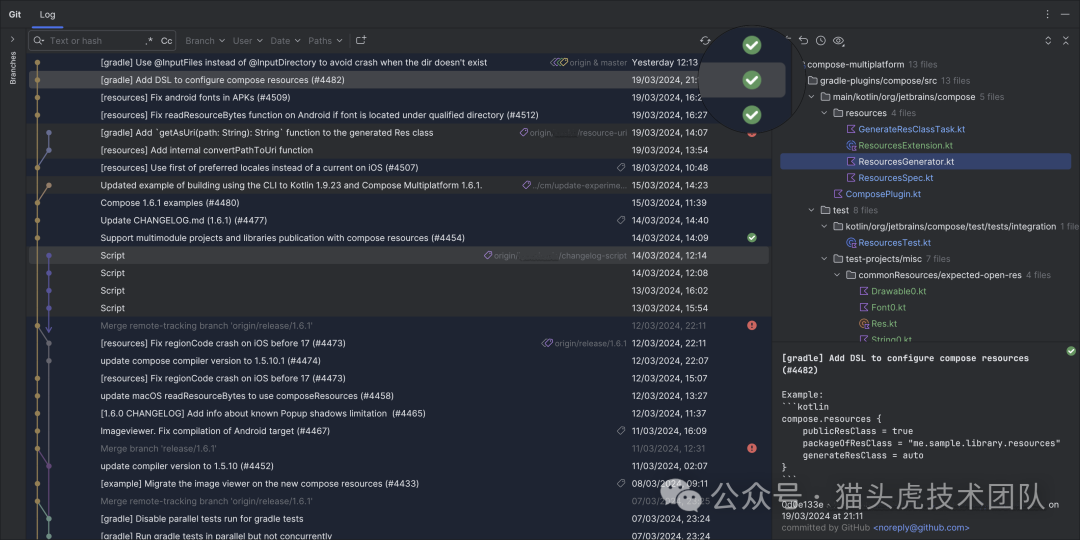The height and width of the screenshot is (540, 1080).
Task: Click folder icon beside gradle-plugins/compose/src
Action: point(812,81)
